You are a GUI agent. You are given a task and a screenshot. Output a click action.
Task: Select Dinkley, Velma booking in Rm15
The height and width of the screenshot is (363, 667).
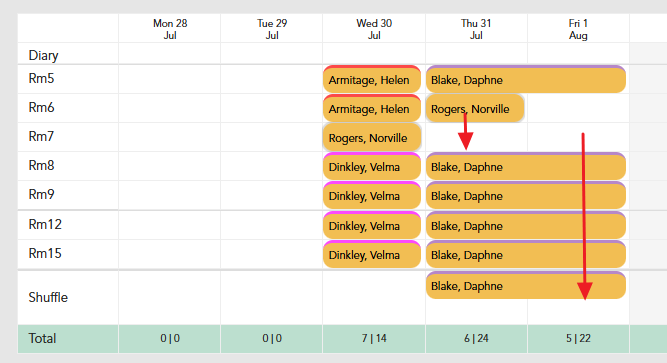(372, 254)
